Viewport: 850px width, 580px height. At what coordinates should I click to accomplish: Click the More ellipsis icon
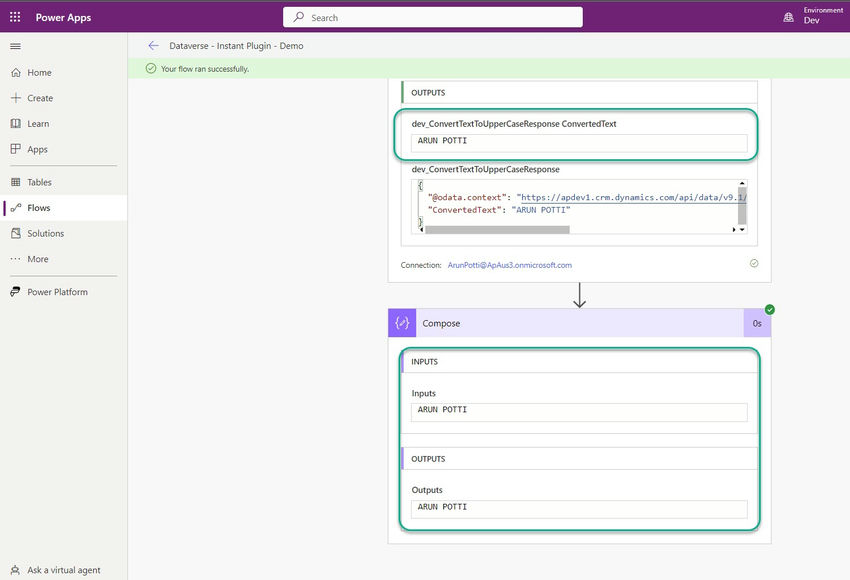[x=16, y=259]
